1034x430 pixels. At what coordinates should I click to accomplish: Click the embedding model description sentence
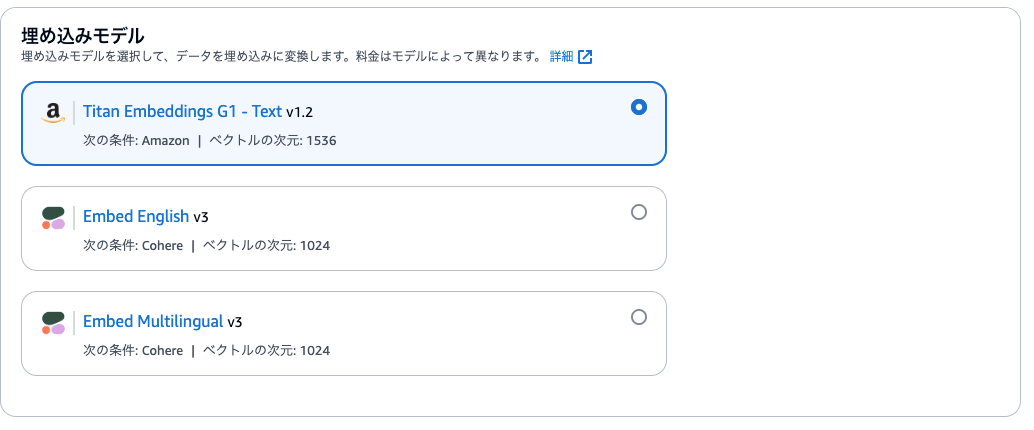(282, 57)
